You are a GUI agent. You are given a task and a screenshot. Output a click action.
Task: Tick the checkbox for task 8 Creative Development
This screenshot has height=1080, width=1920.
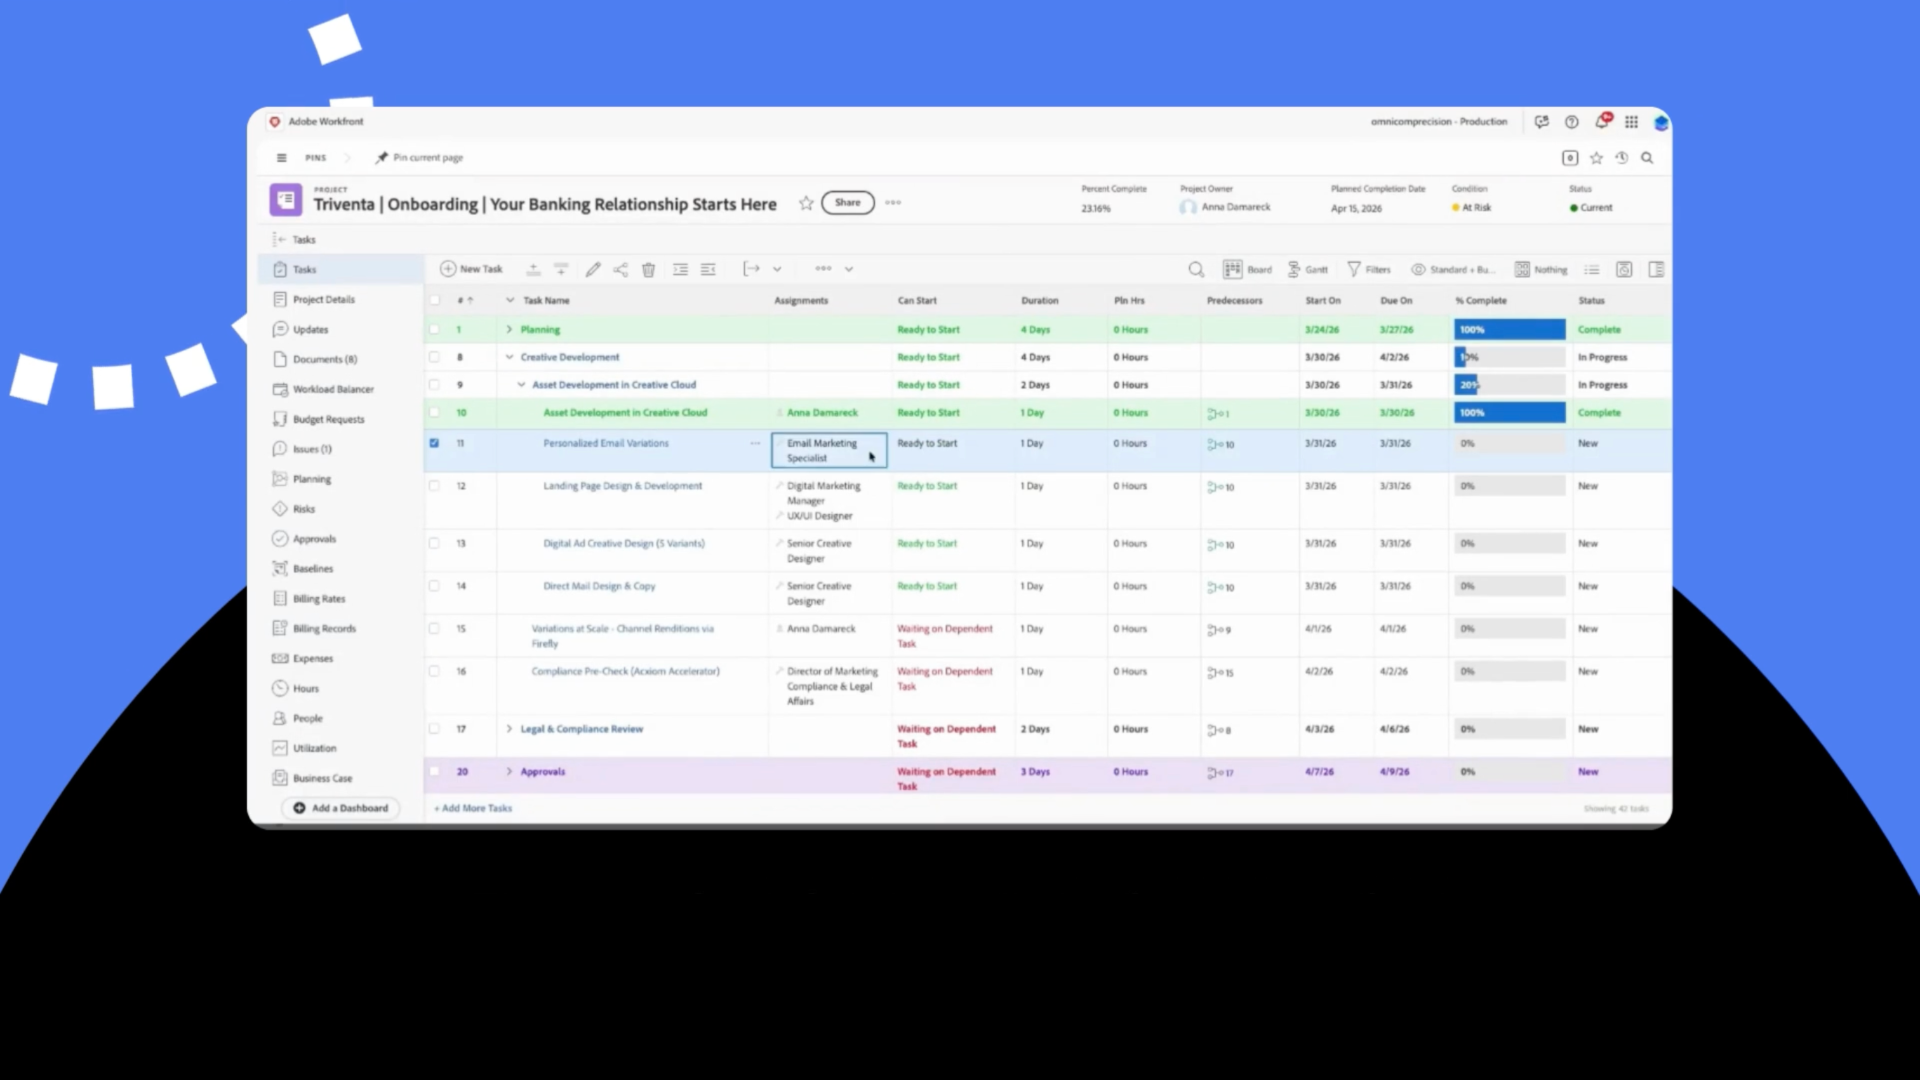(434, 357)
